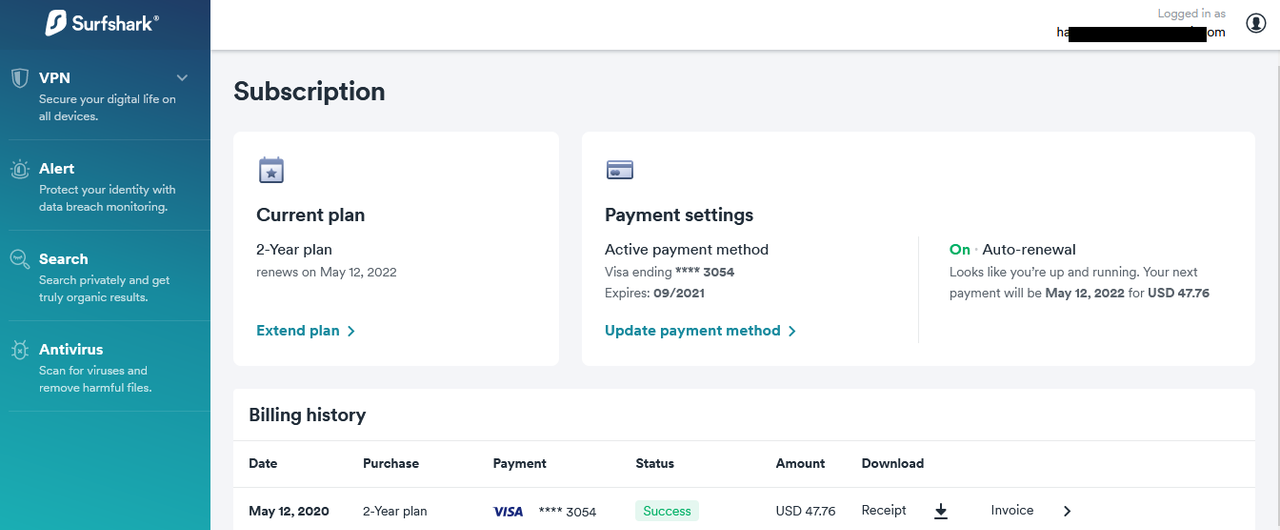The width and height of the screenshot is (1280, 530).
Task: Click '2-Year plan' in the billing row
Action: pos(395,511)
